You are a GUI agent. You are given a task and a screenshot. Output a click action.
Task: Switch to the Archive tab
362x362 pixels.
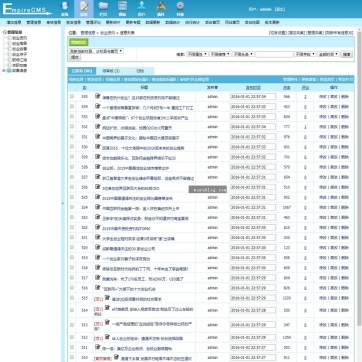point(140,71)
